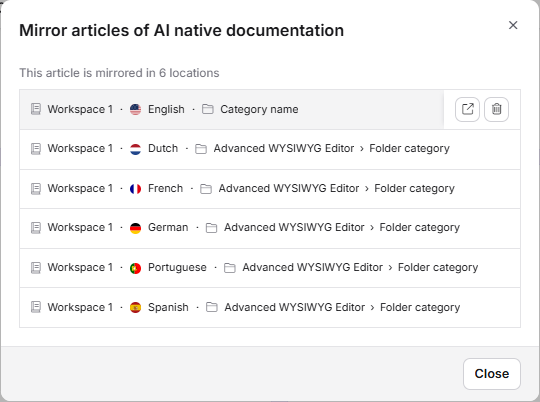This screenshot has width=540, height=402.
Task: Select 'Dutch' language label
Action: click(x=163, y=148)
